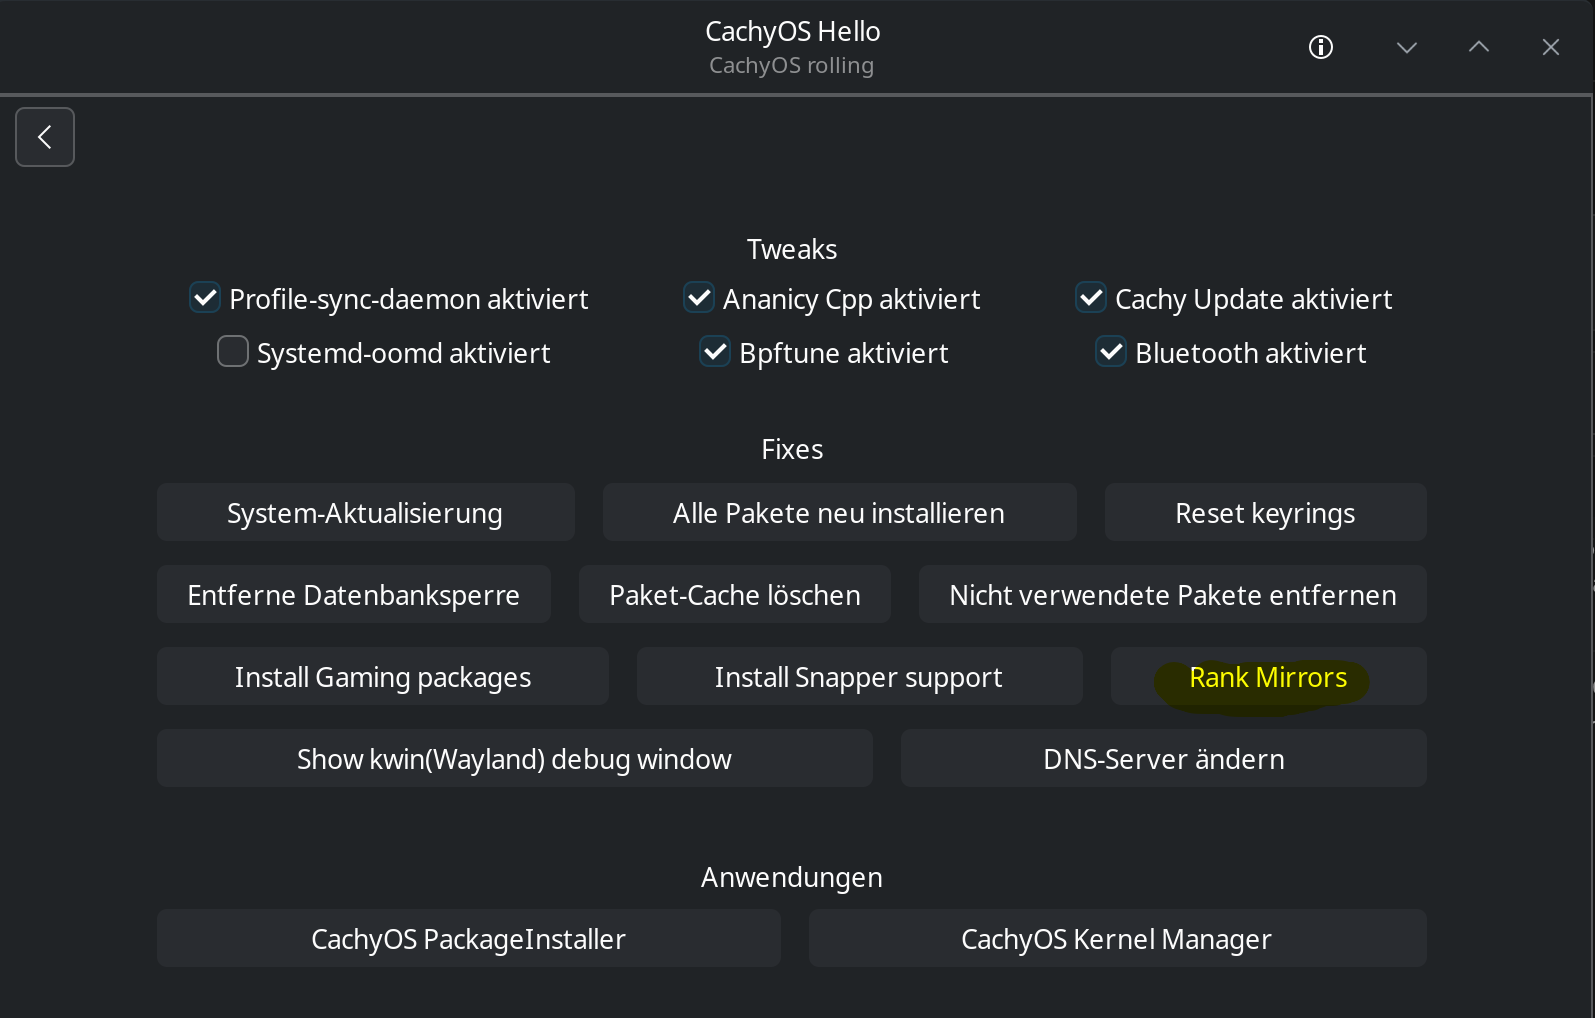1595x1018 pixels.
Task: Enable Systemd-oomd checkbox
Action: pos(233,352)
